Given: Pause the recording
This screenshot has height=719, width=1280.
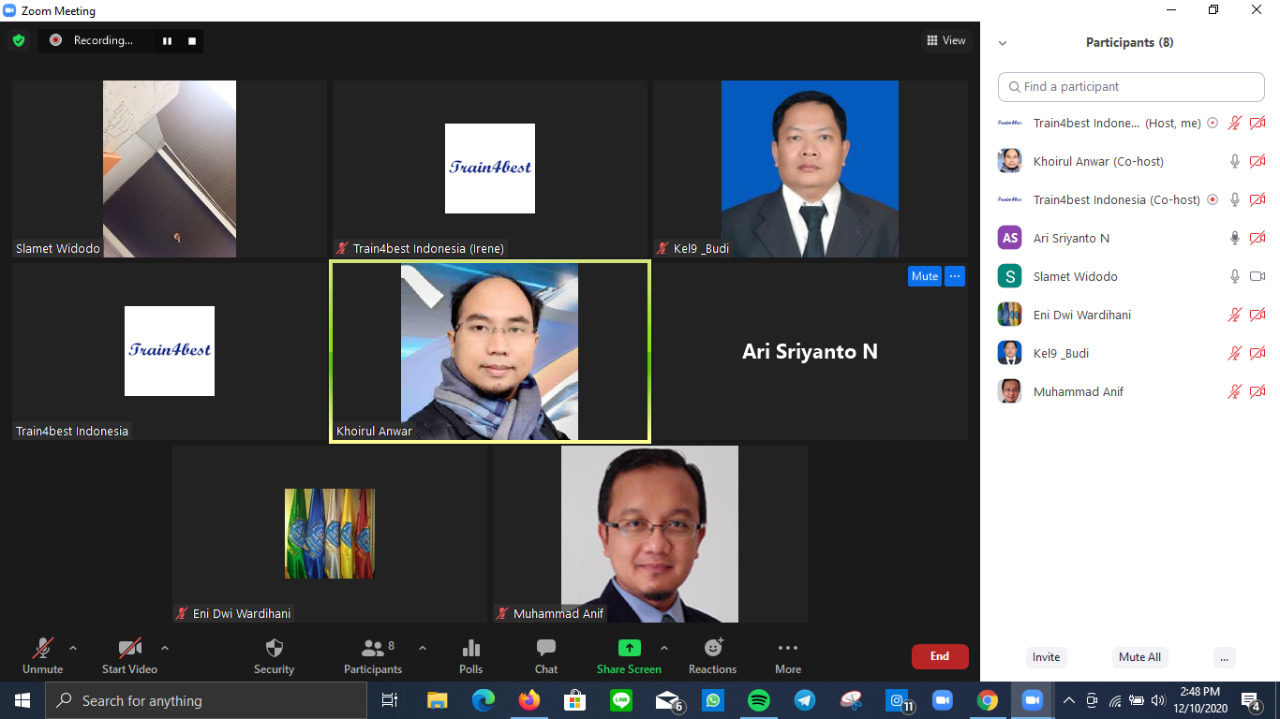Looking at the screenshot, I should (167, 41).
